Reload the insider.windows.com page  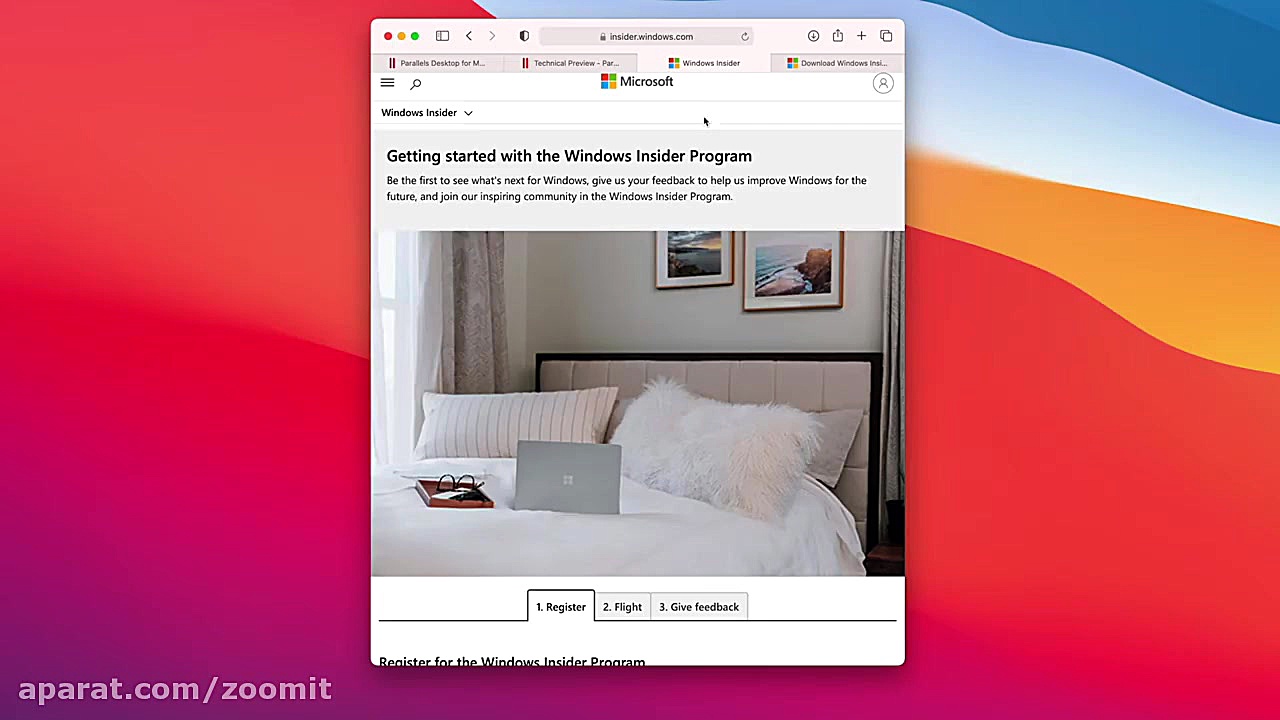click(745, 37)
